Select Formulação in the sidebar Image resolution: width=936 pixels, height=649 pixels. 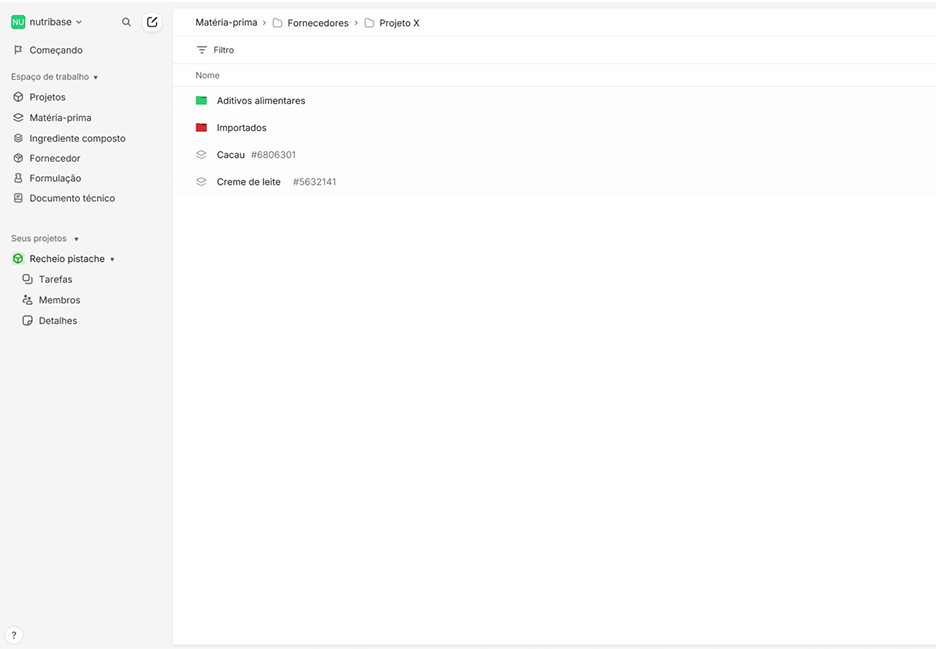55,178
